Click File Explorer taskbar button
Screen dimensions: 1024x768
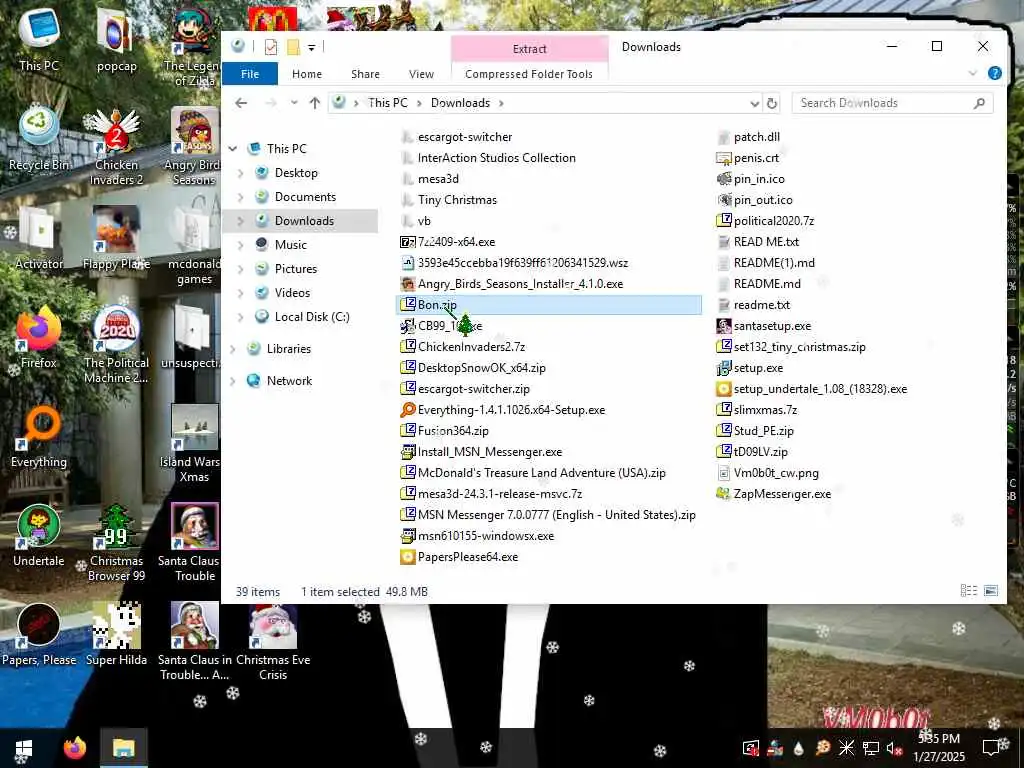123,748
